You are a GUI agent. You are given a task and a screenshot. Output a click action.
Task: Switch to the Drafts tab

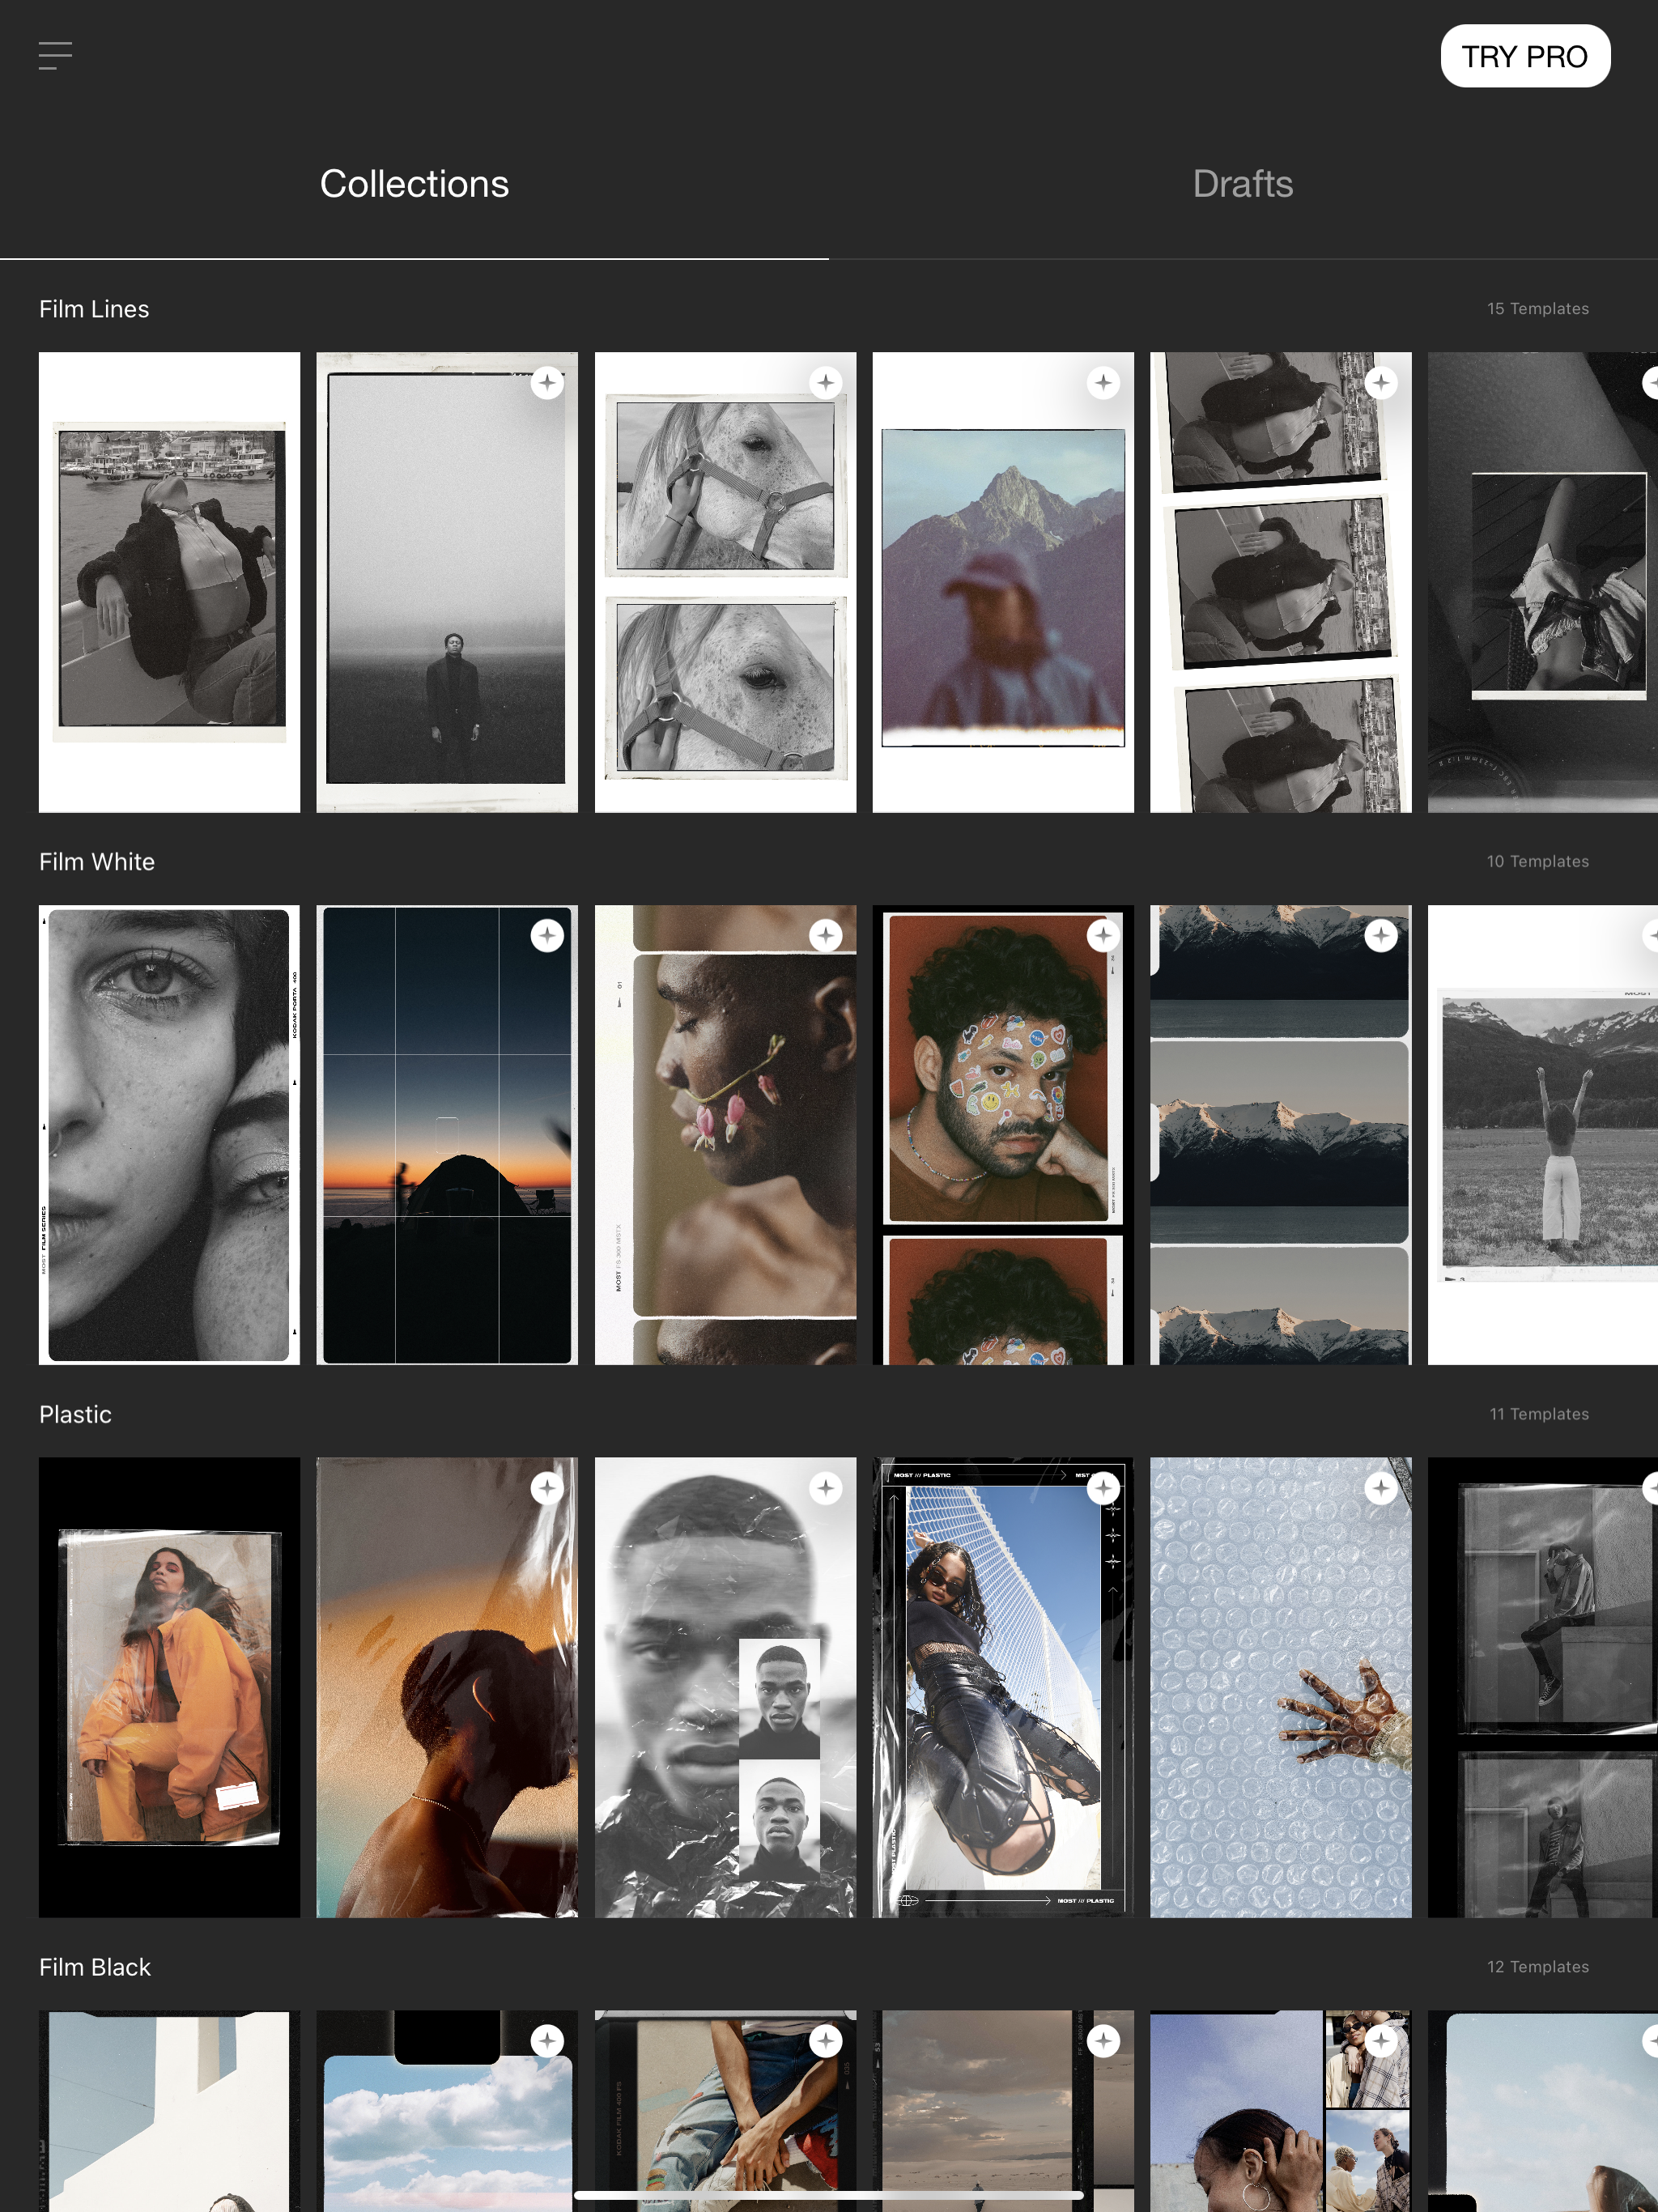pyautogui.click(x=1242, y=184)
